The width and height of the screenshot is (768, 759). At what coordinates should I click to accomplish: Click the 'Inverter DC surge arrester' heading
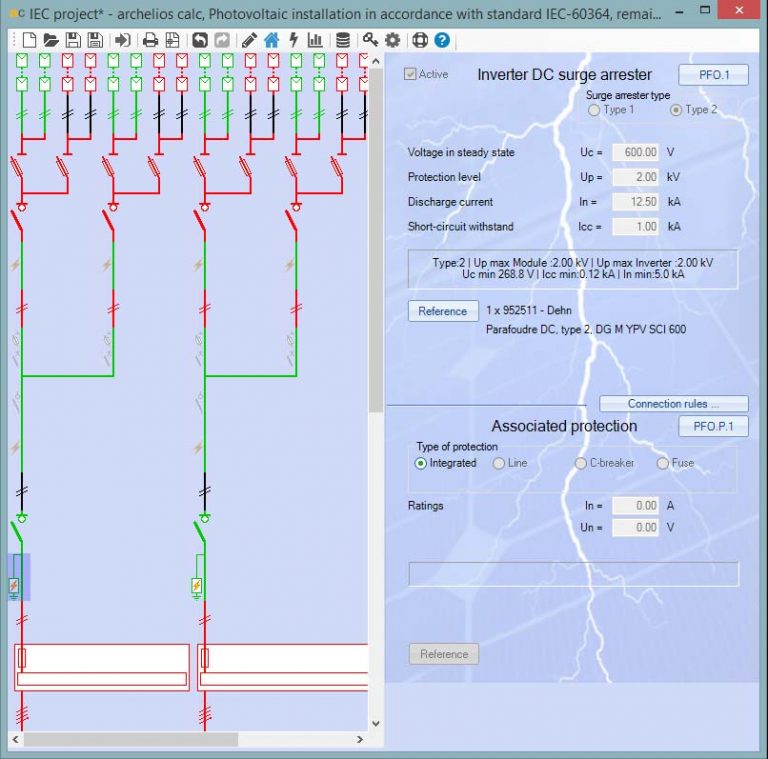pos(564,74)
